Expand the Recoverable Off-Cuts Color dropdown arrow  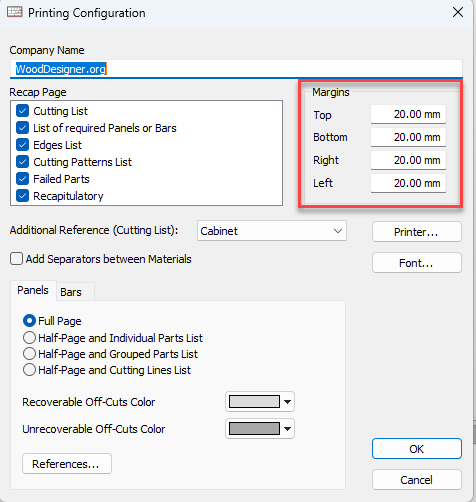tap(287, 402)
